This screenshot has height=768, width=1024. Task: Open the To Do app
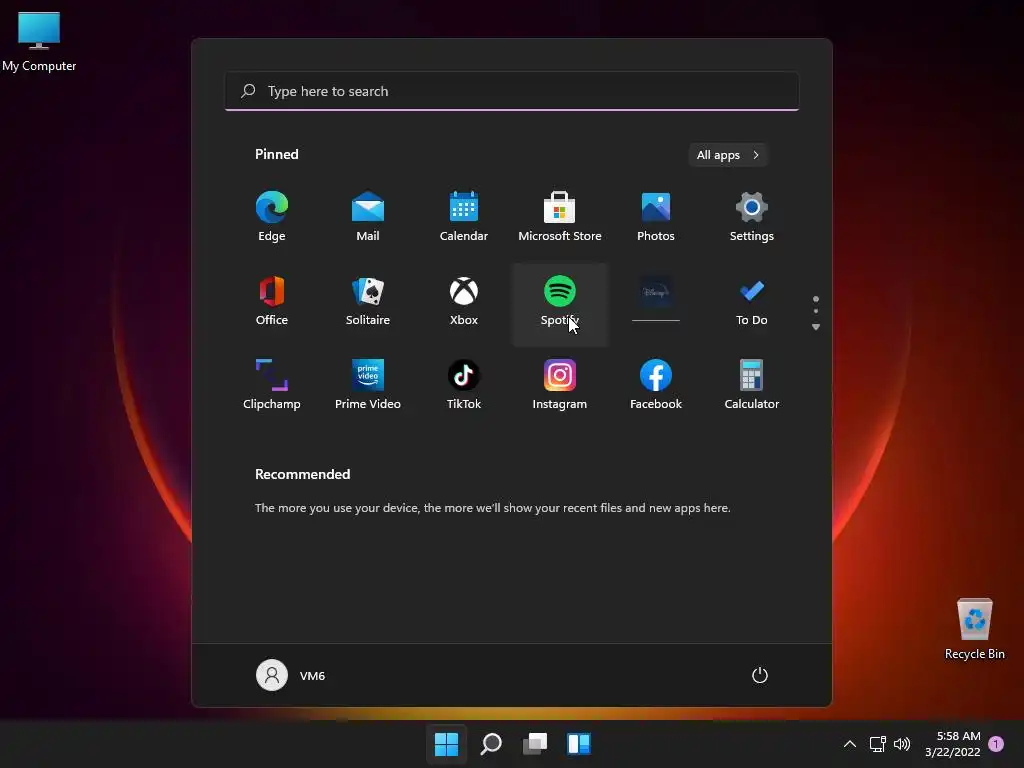(752, 301)
